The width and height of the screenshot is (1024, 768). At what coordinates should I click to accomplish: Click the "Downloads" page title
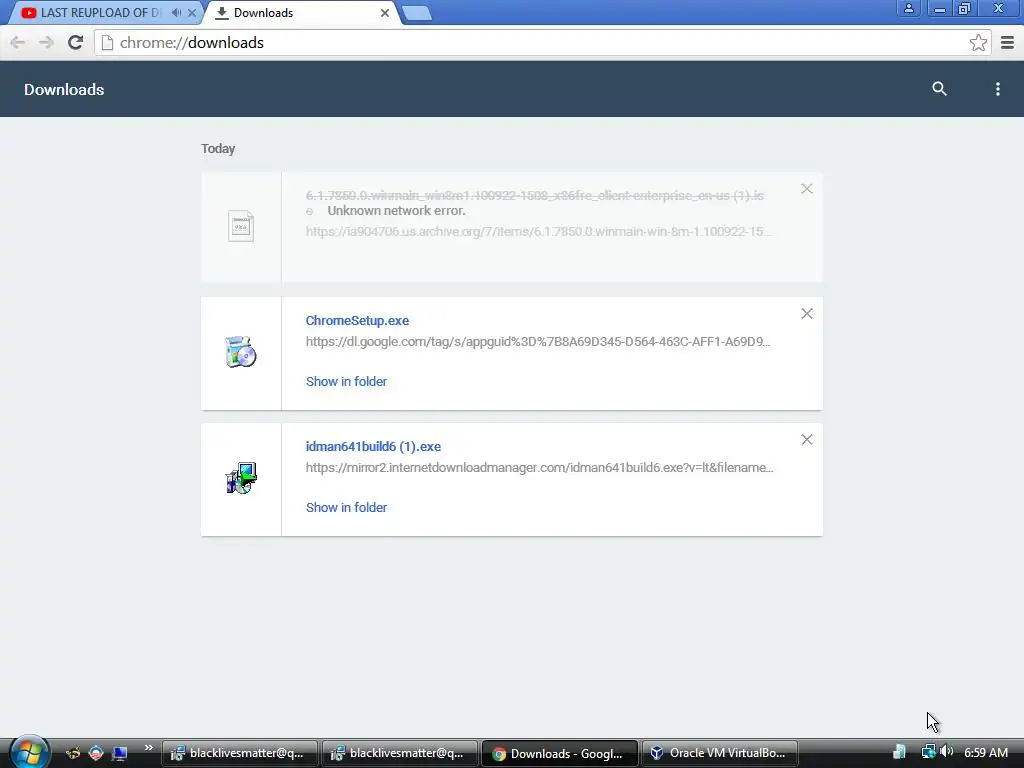64,89
